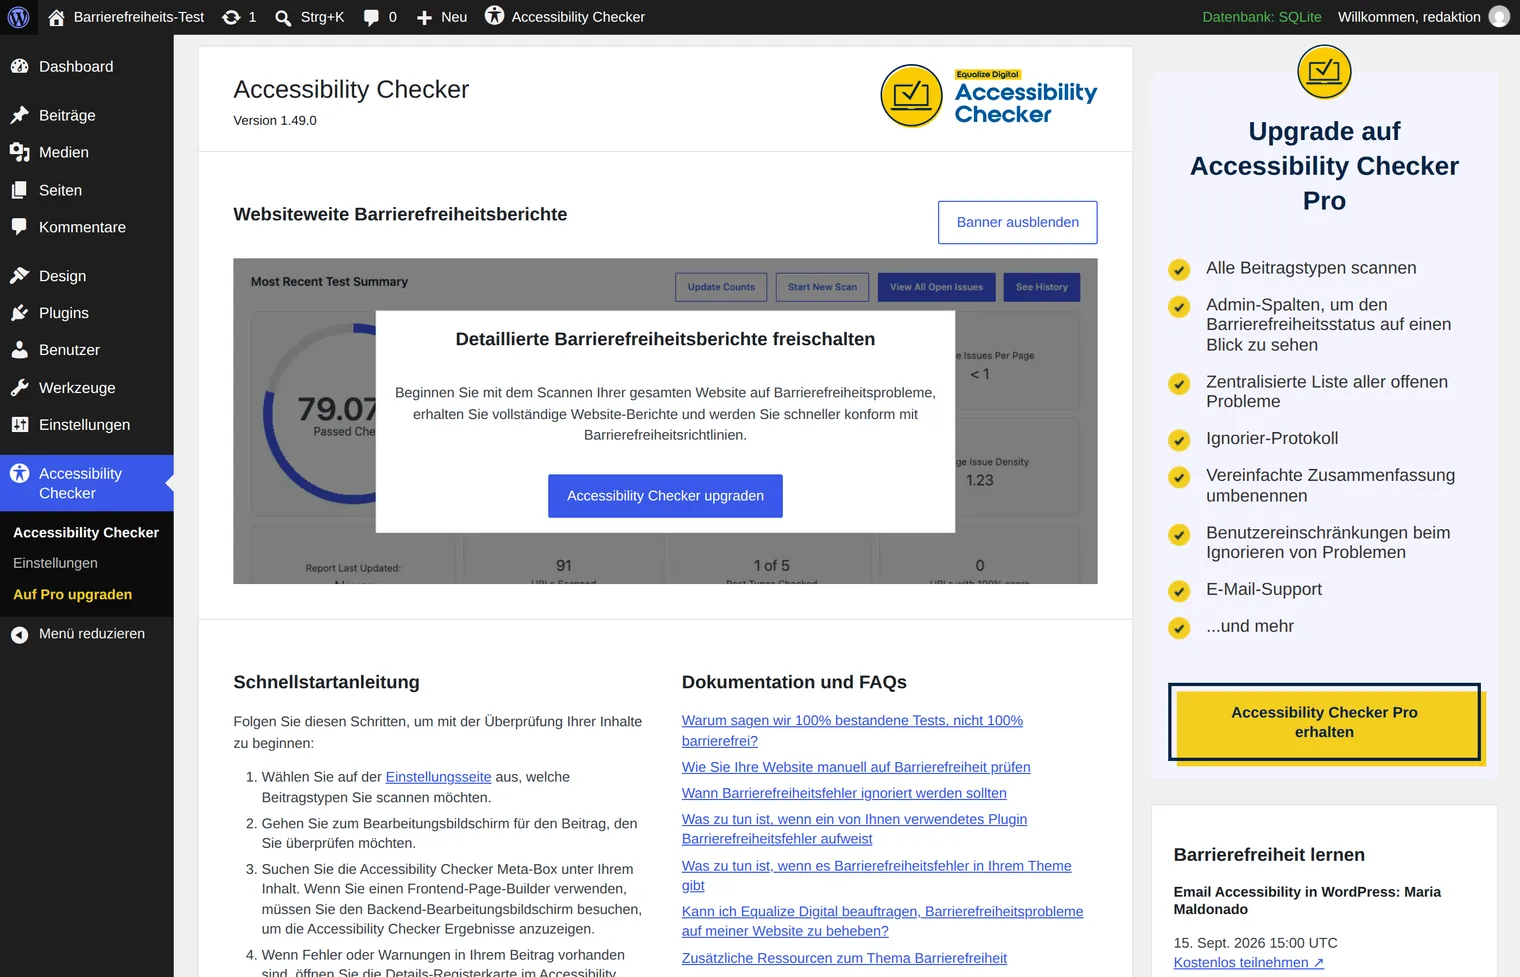
Task: Open Dashboard in the sidebar
Action: pyautogui.click(x=76, y=67)
